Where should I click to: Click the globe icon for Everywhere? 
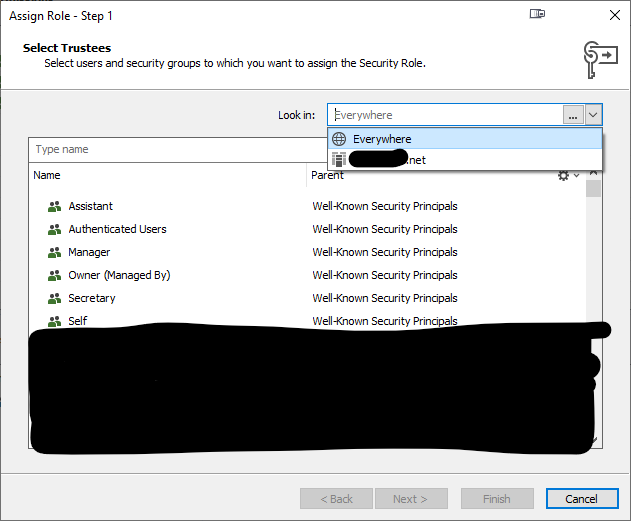pyautogui.click(x=339, y=139)
